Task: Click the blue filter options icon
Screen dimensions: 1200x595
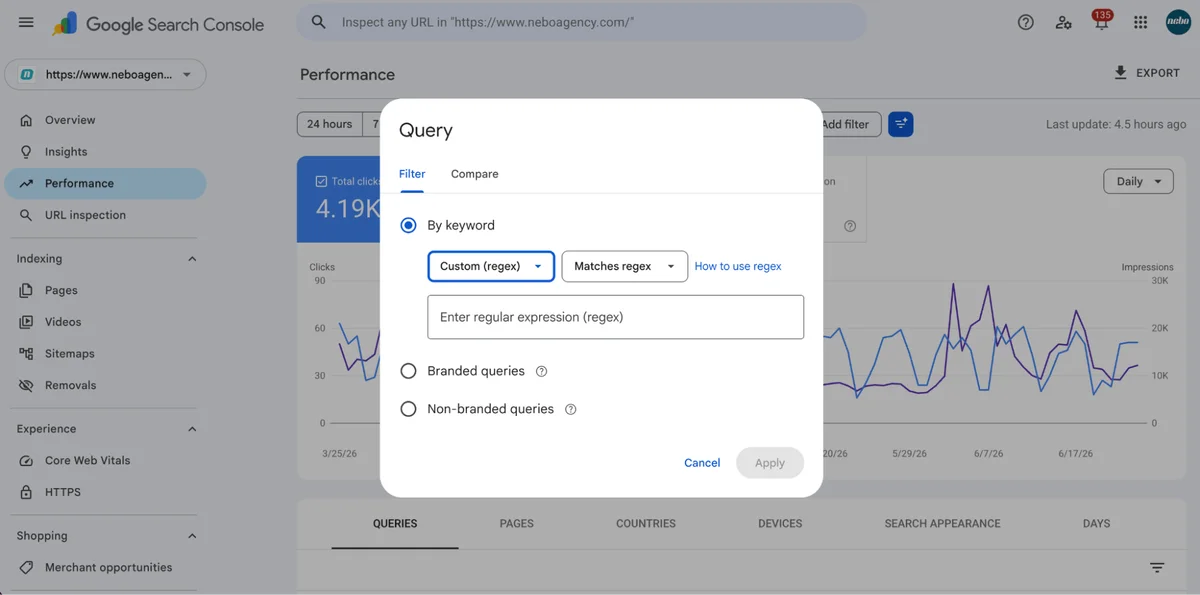Action: [900, 124]
